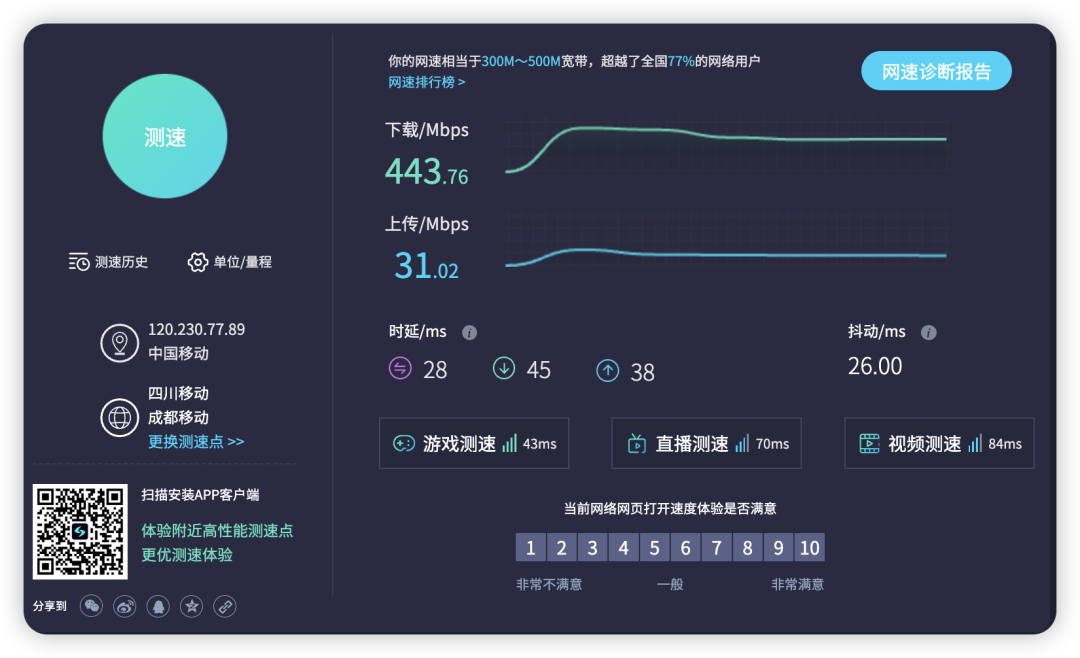Run the 视频测速 video test
The height and width of the screenshot is (658, 1080).
(x=939, y=443)
